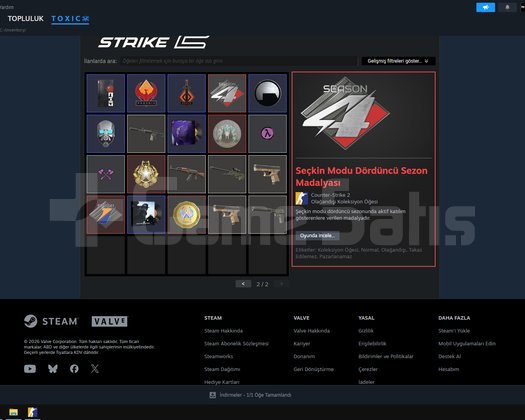Click the blue announcements megaphone button
This screenshot has width=525, height=420.
pyautogui.click(x=485, y=7)
